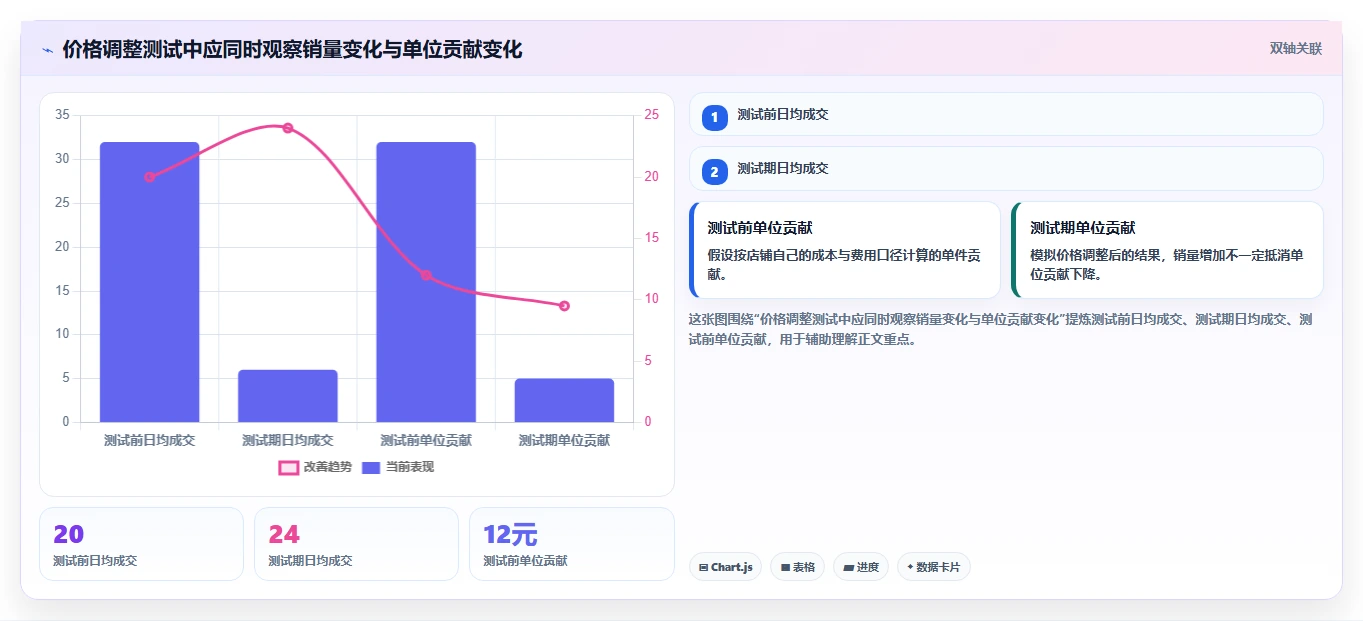This screenshot has width=1363, height=621.
Task: Click the blue number 2 badge
Action: [714, 172]
